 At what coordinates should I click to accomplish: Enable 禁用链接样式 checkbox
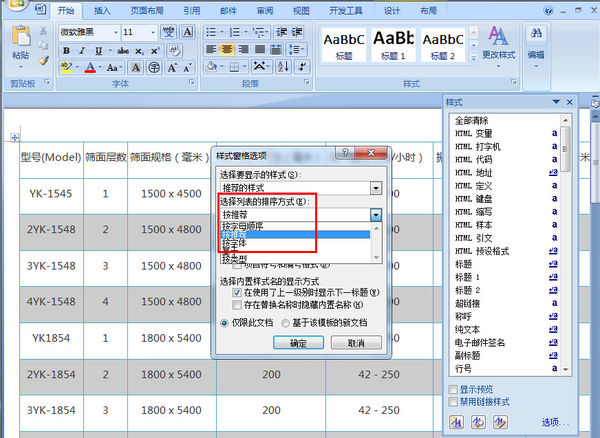[x=453, y=402]
